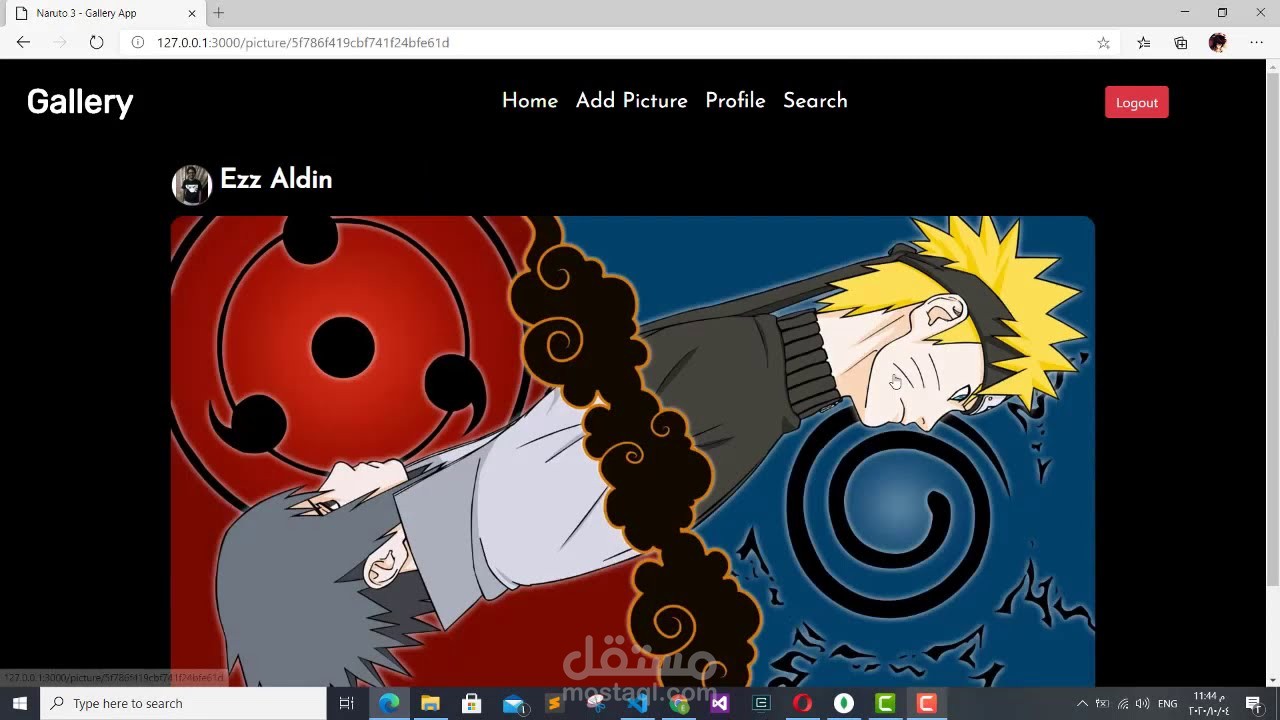Go back to the previous page

23,42
